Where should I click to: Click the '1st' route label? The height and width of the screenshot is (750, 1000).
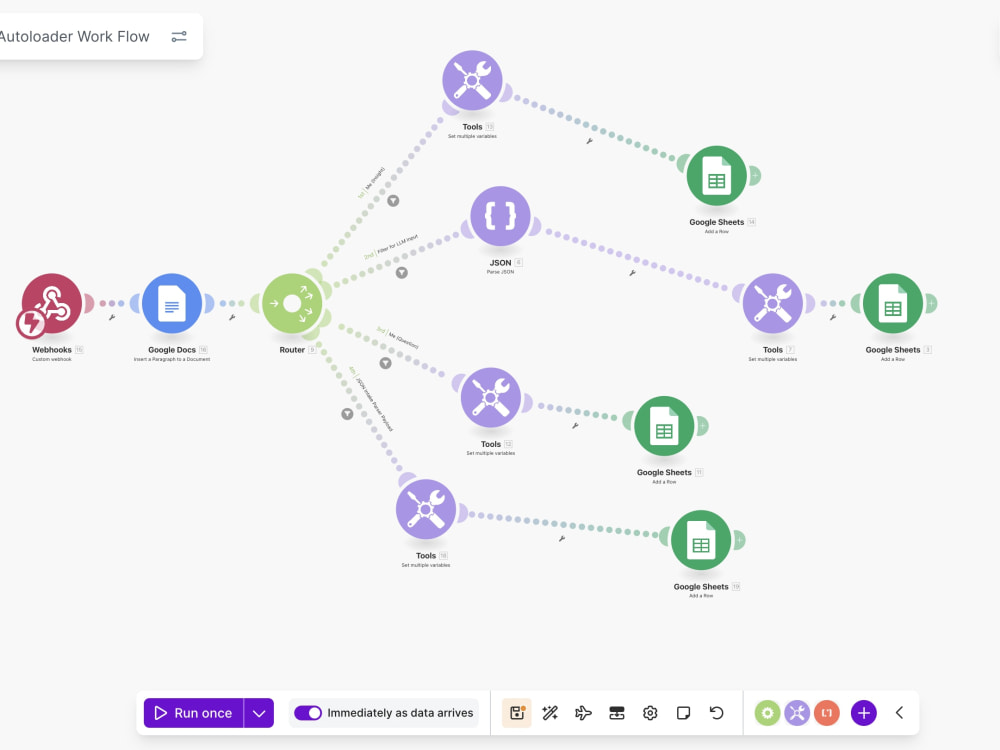pos(361,194)
